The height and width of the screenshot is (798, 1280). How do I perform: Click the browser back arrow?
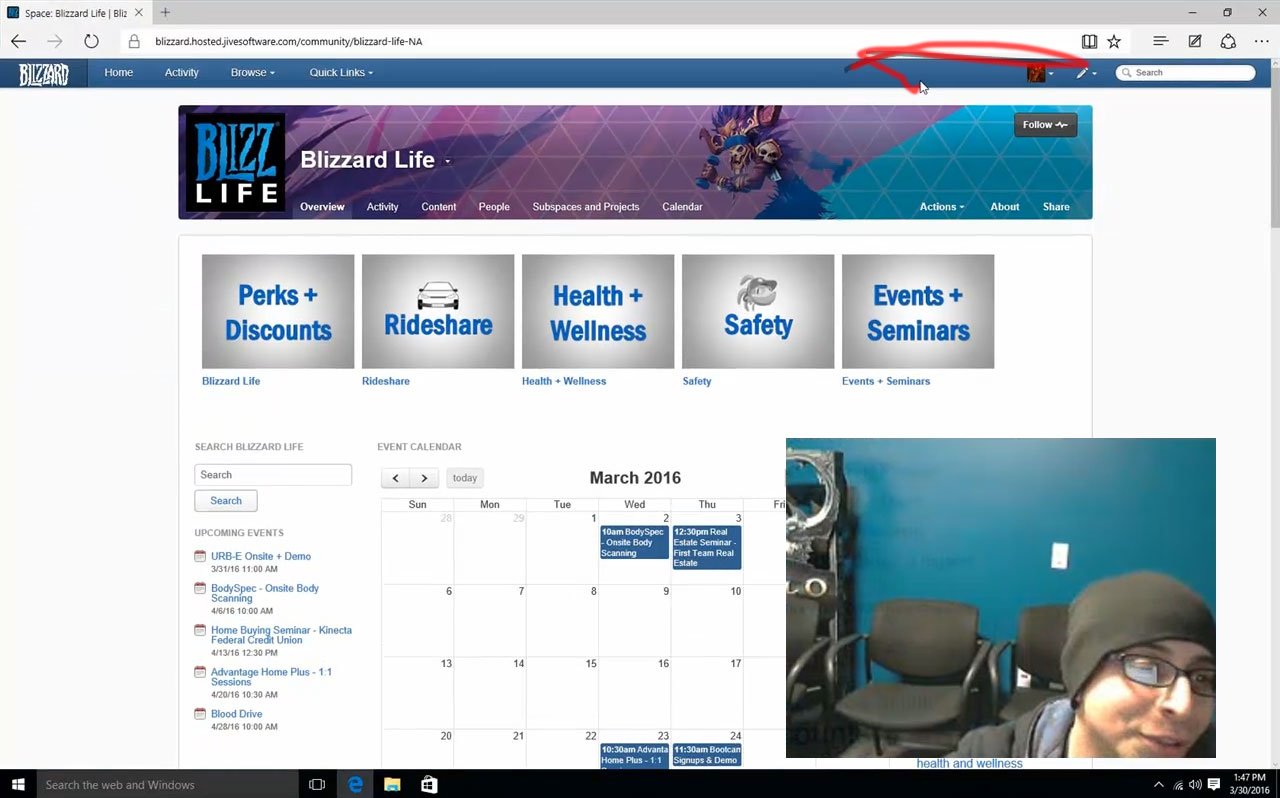click(18, 42)
